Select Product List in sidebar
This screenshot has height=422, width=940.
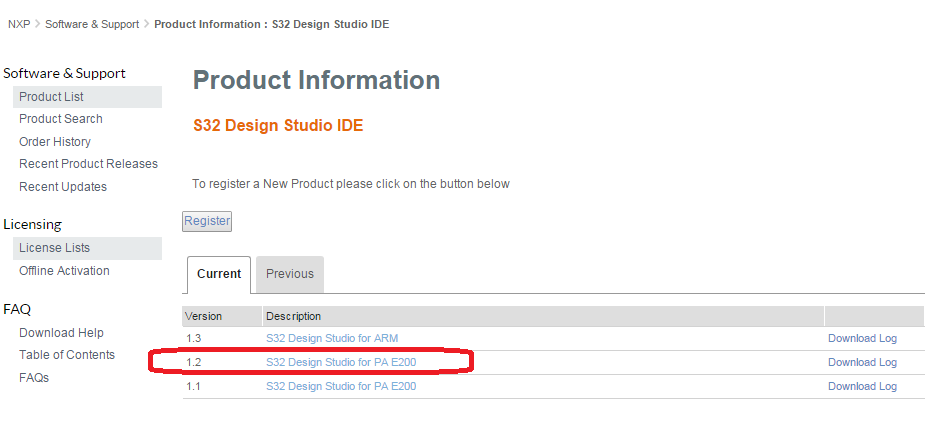51,97
